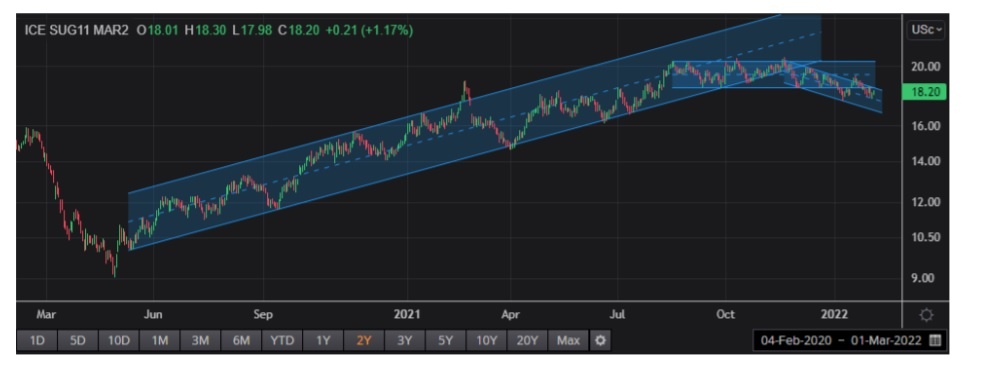Screen dimensions: 996x367
Task: Click the Mar time axis label
Action: [46, 314]
